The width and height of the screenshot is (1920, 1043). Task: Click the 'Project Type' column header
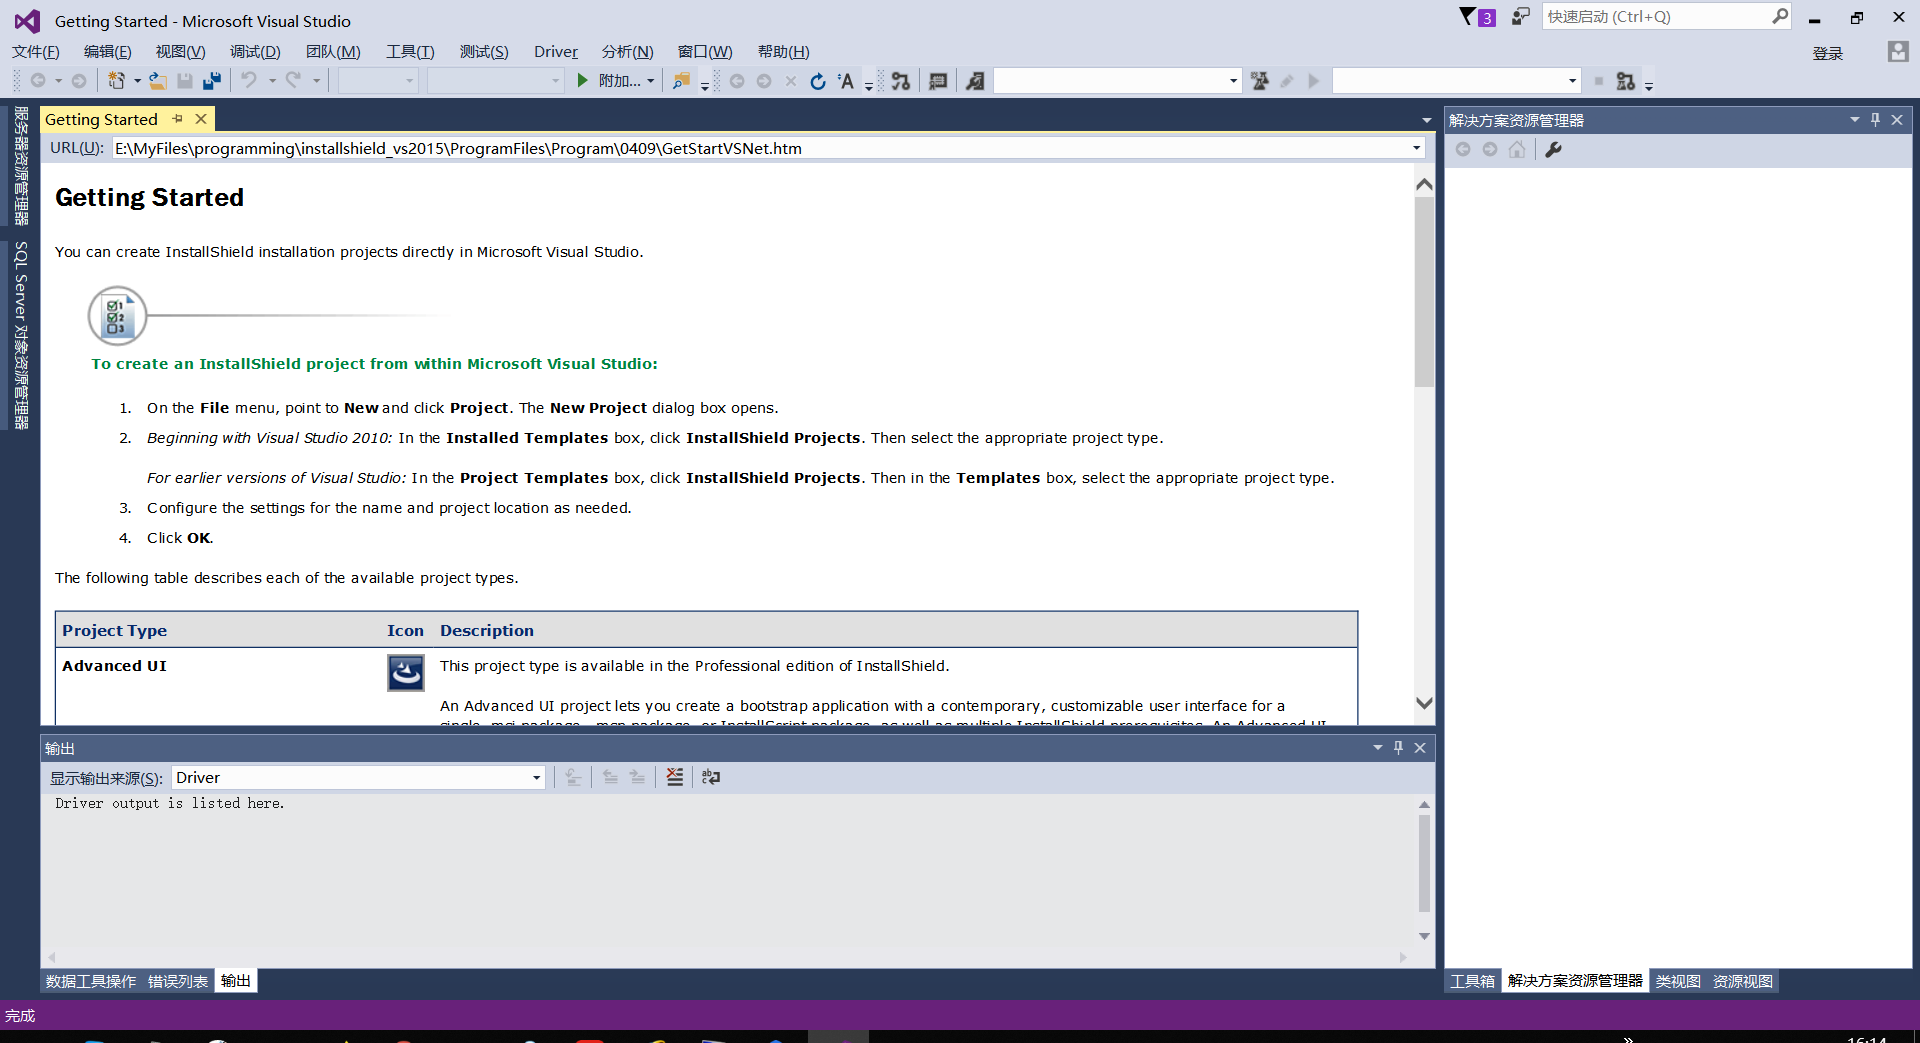pyautogui.click(x=114, y=630)
